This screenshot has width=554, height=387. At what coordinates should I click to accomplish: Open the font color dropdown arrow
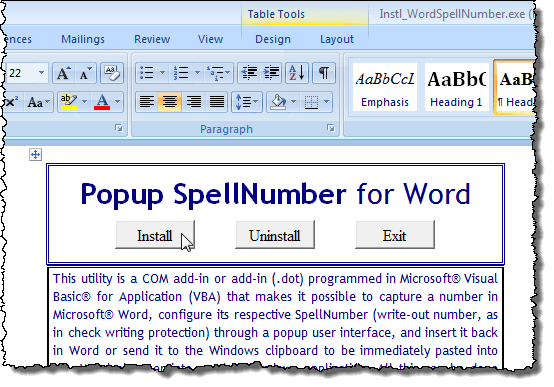click(118, 102)
